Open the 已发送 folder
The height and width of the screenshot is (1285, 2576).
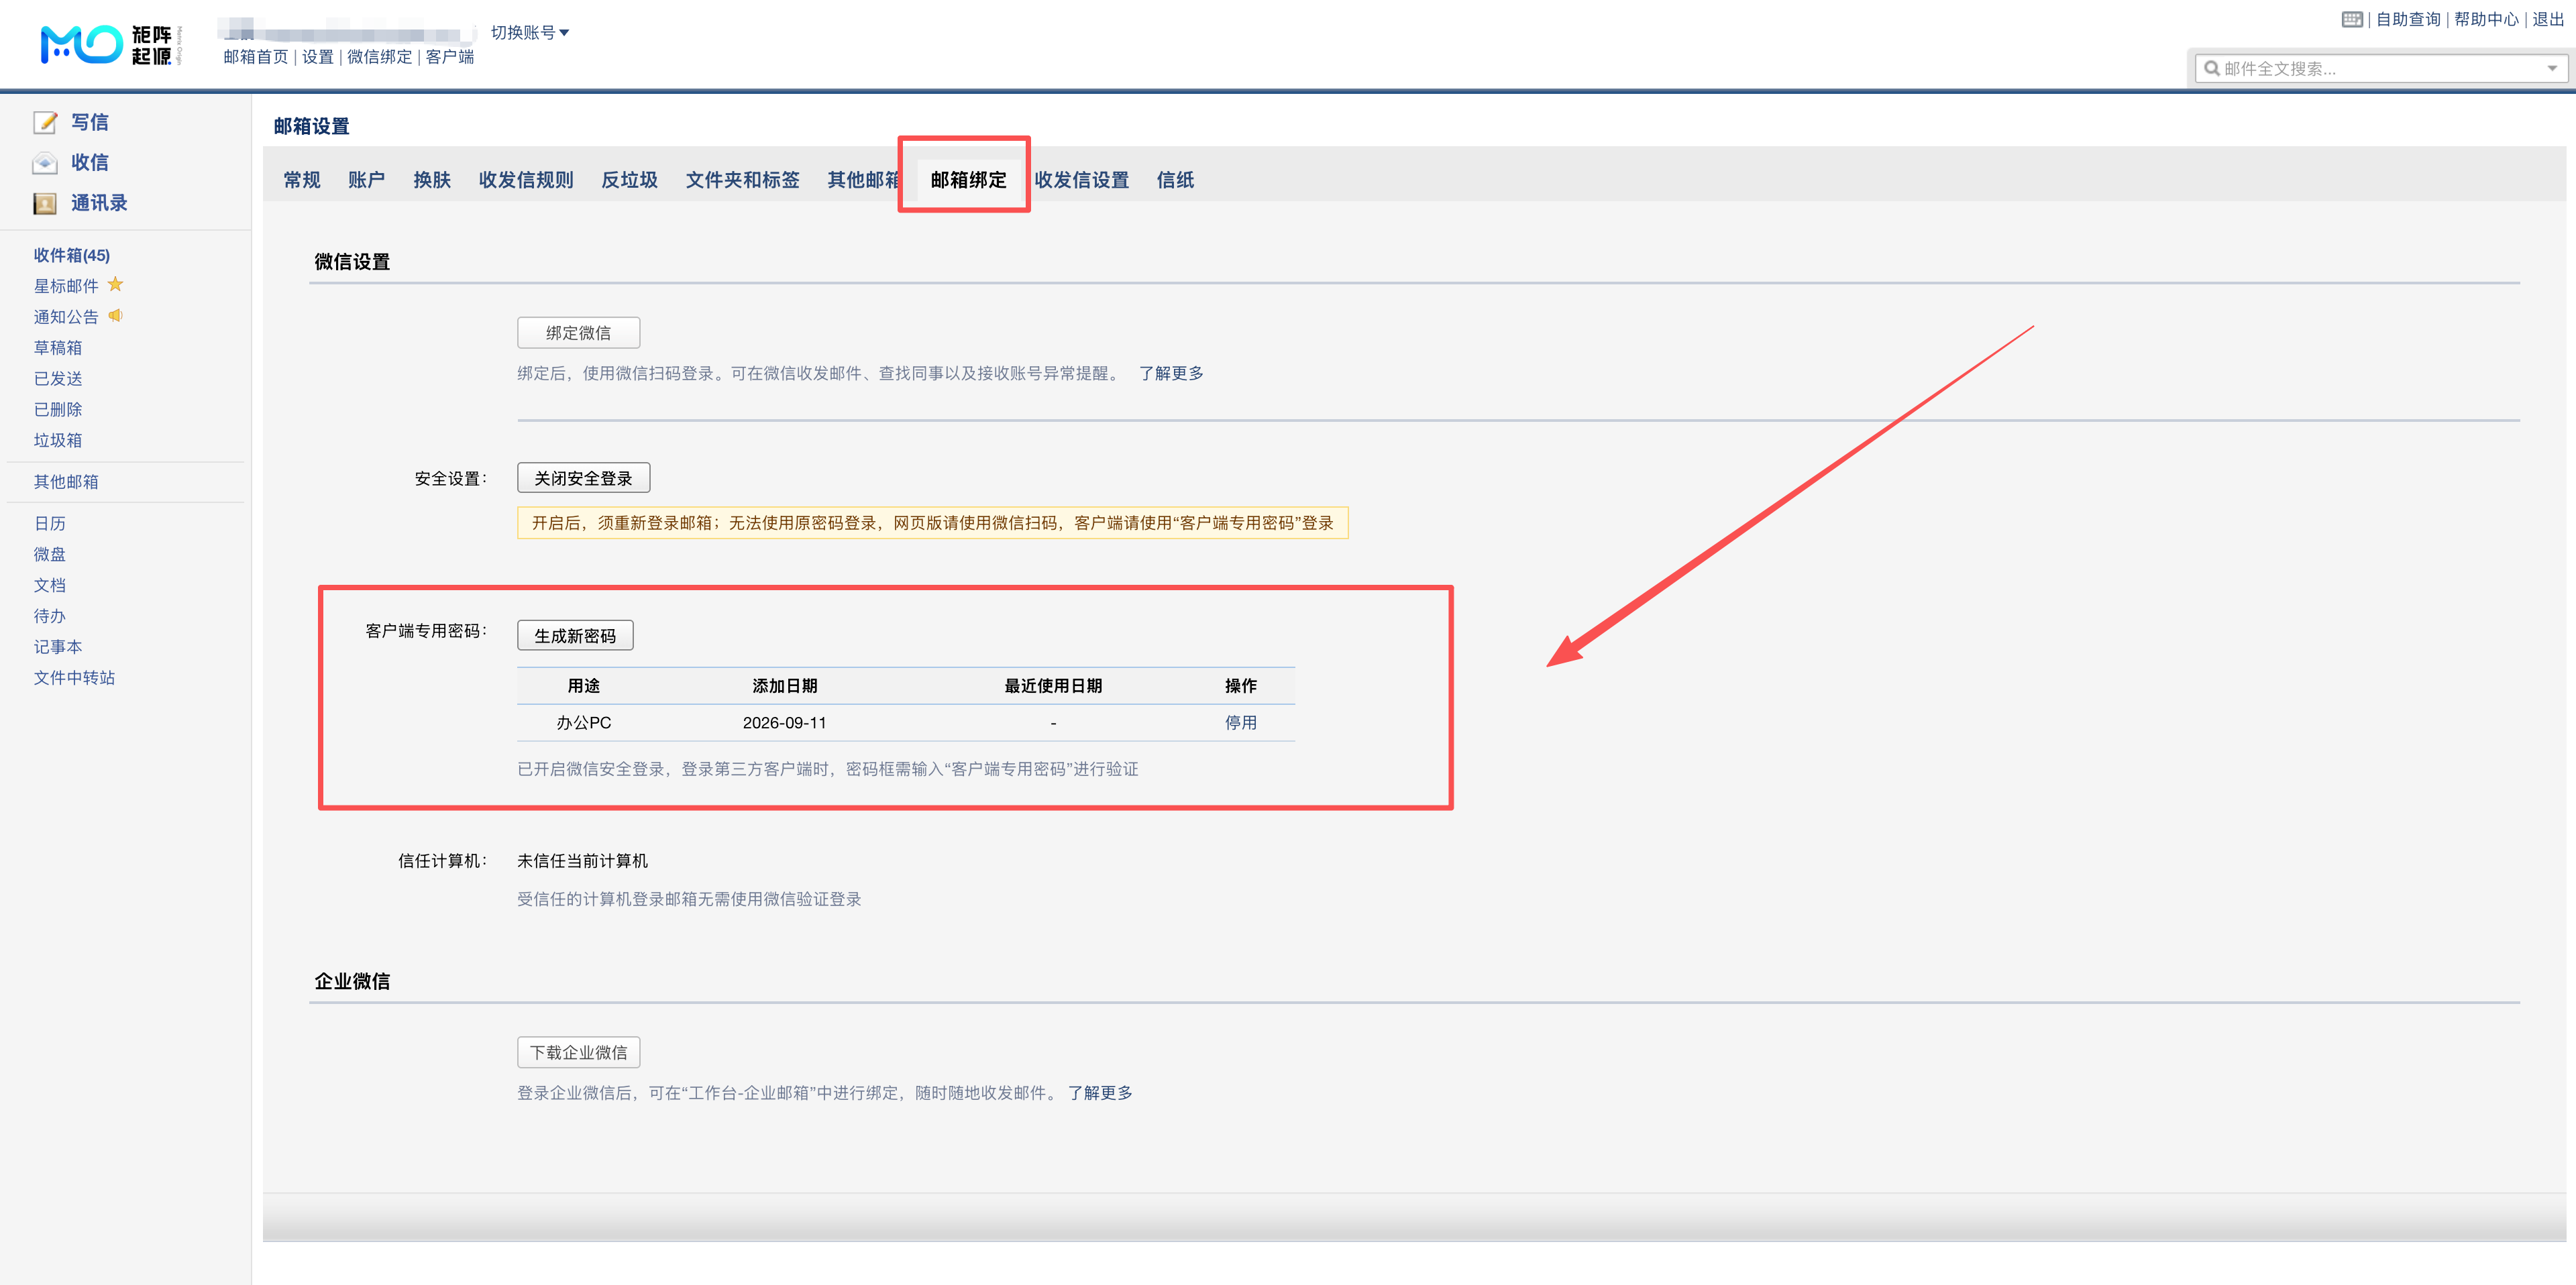click(x=57, y=378)
